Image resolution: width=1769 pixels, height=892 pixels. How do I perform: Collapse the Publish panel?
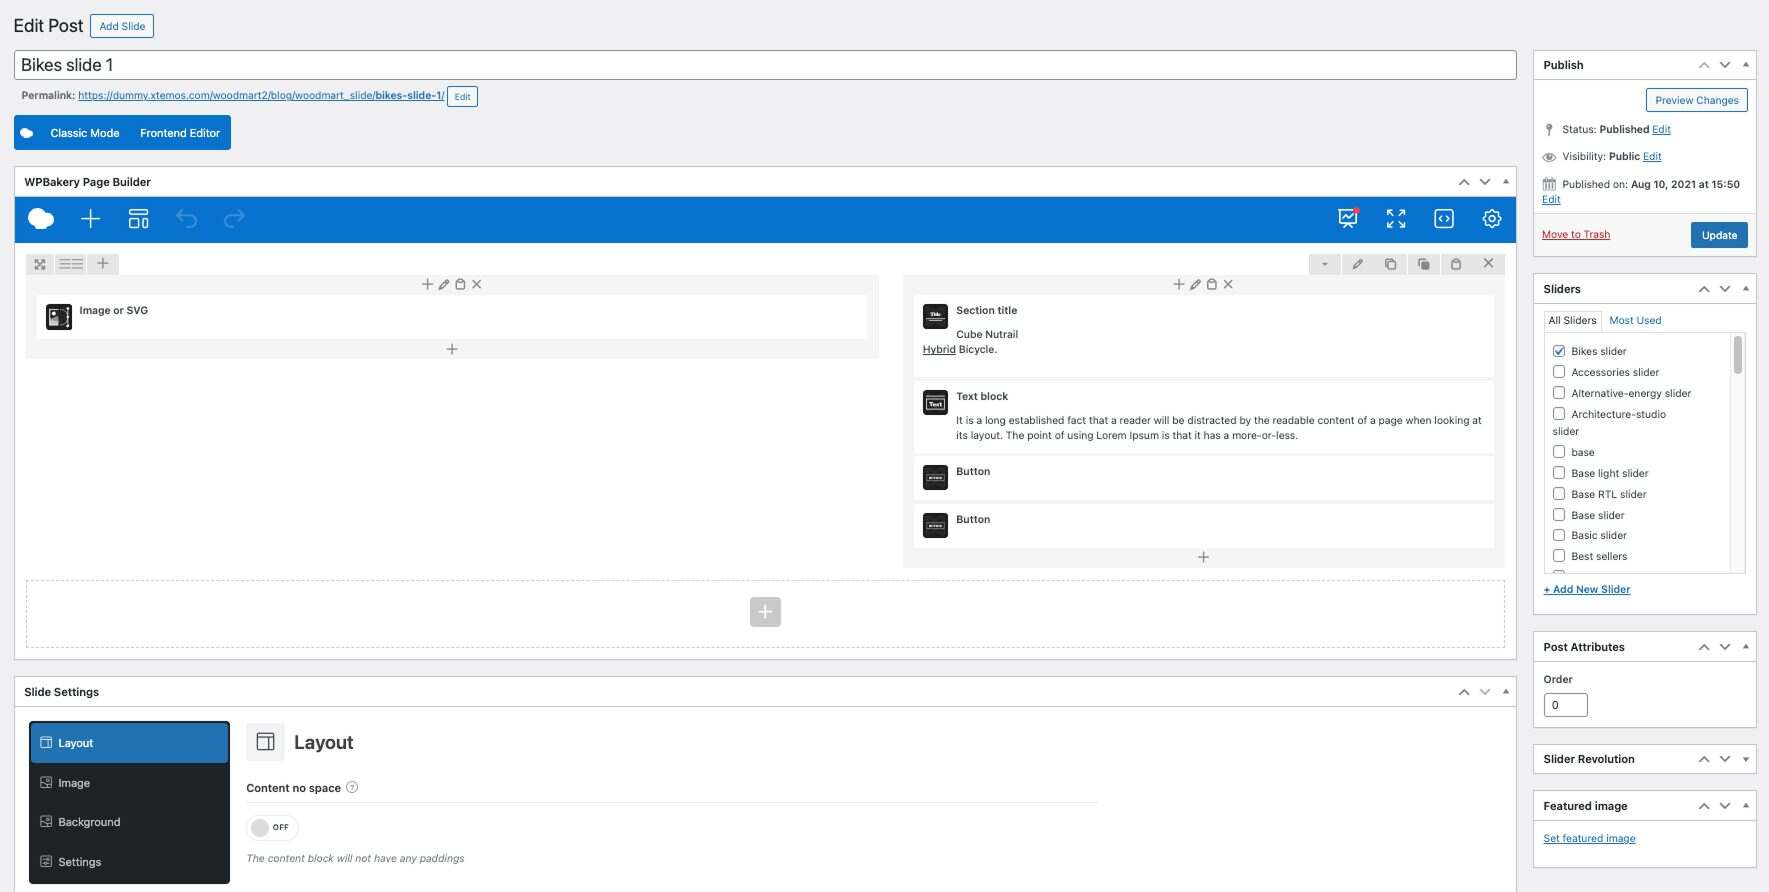pos(1746,65)
